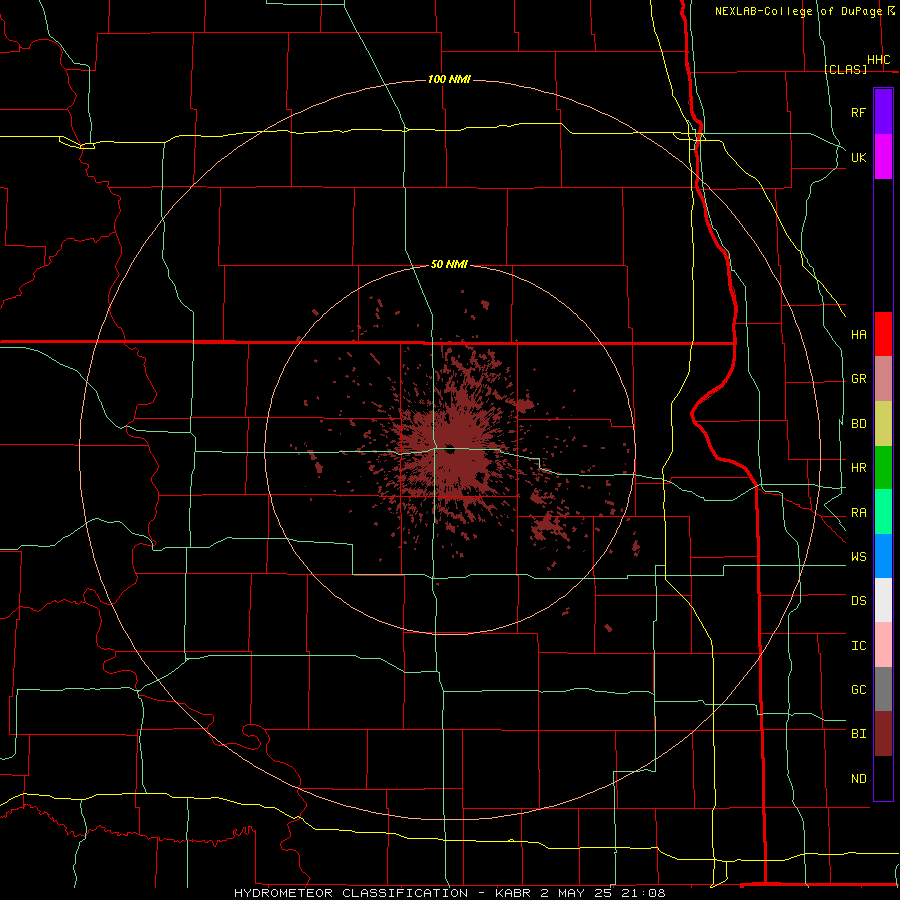
Task: Click the UK magenta legend swatch
Action: pyautogui.click(x=883, y=157)
